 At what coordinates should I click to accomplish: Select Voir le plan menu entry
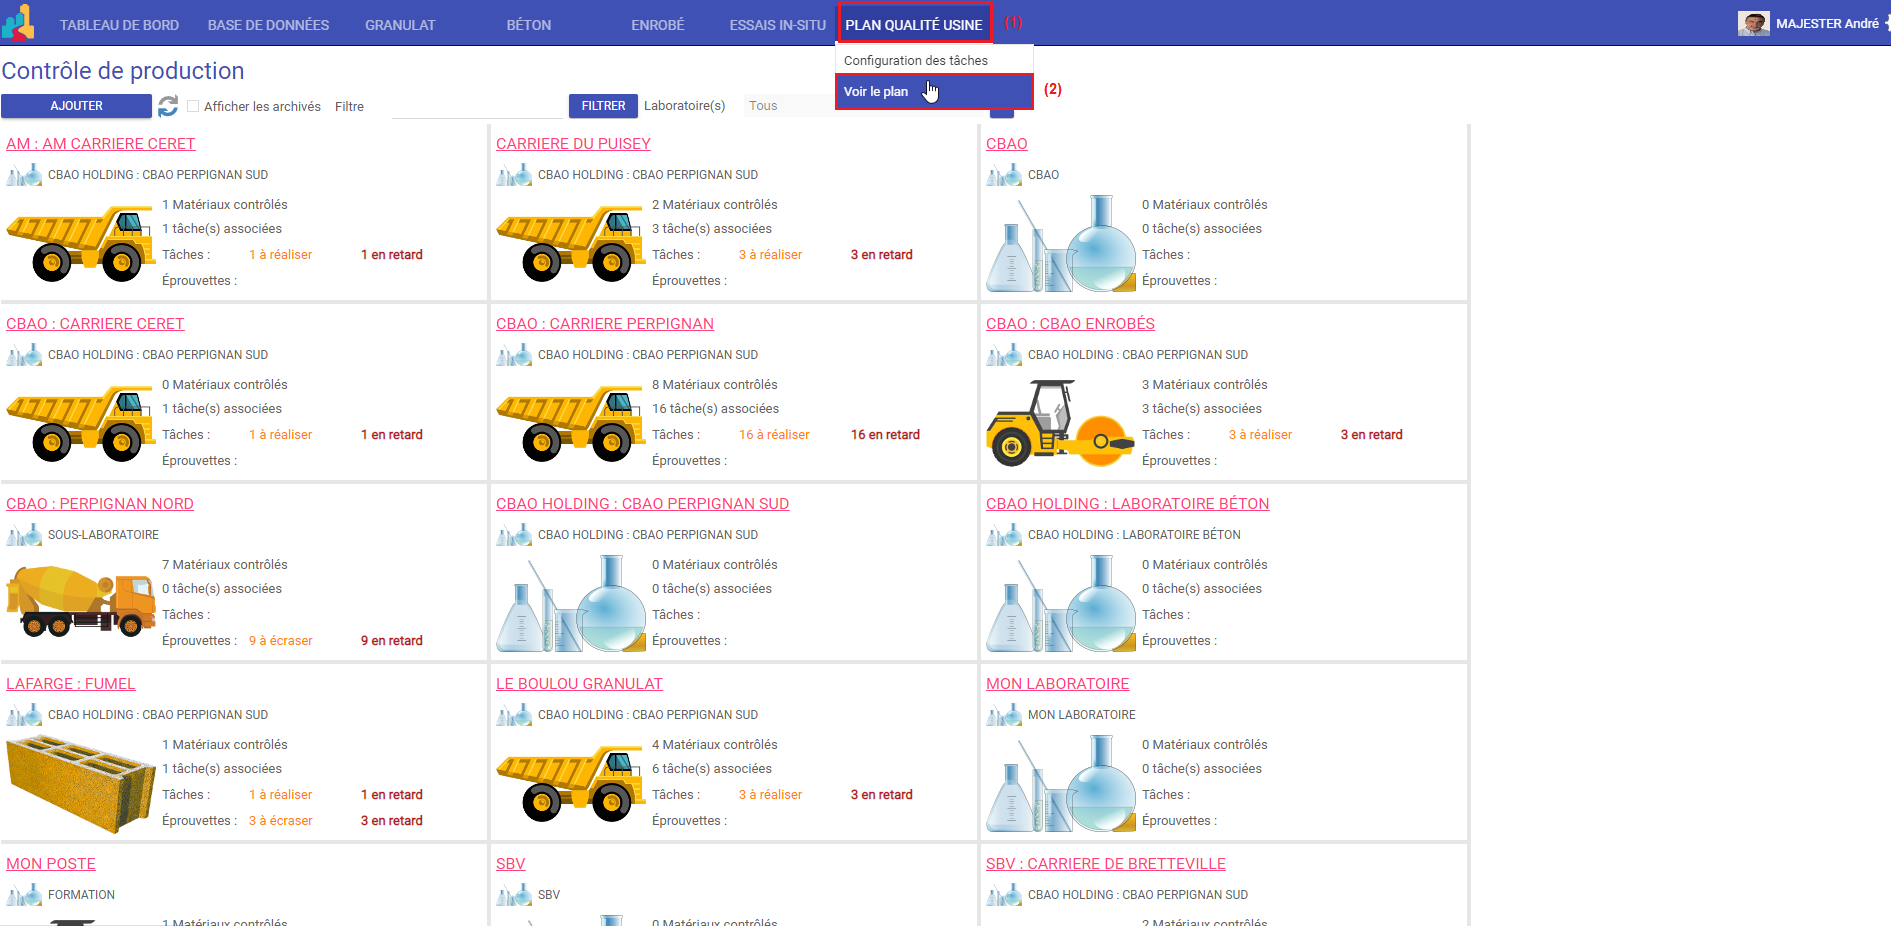(934, 91)
